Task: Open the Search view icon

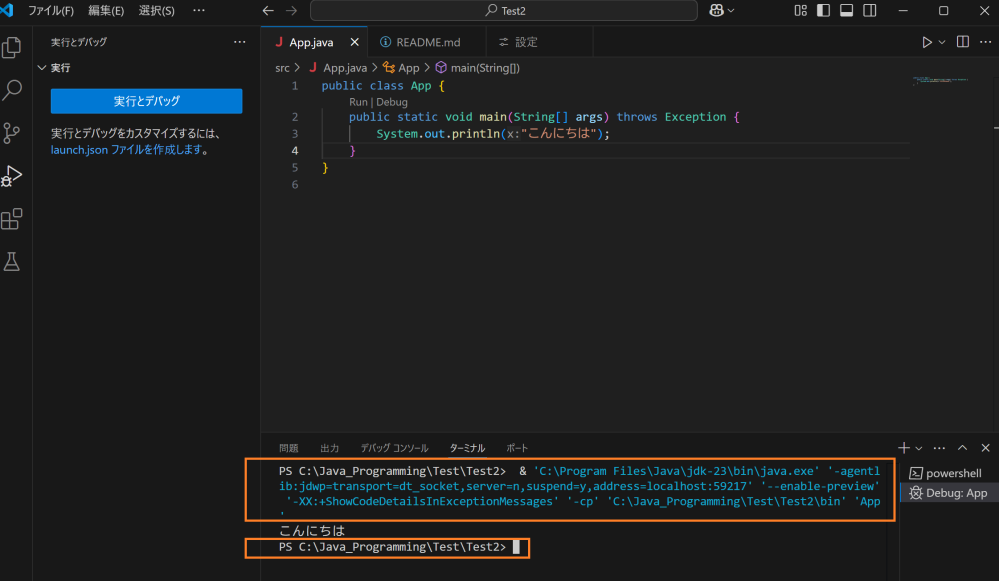Action: (x=13, y=90)
